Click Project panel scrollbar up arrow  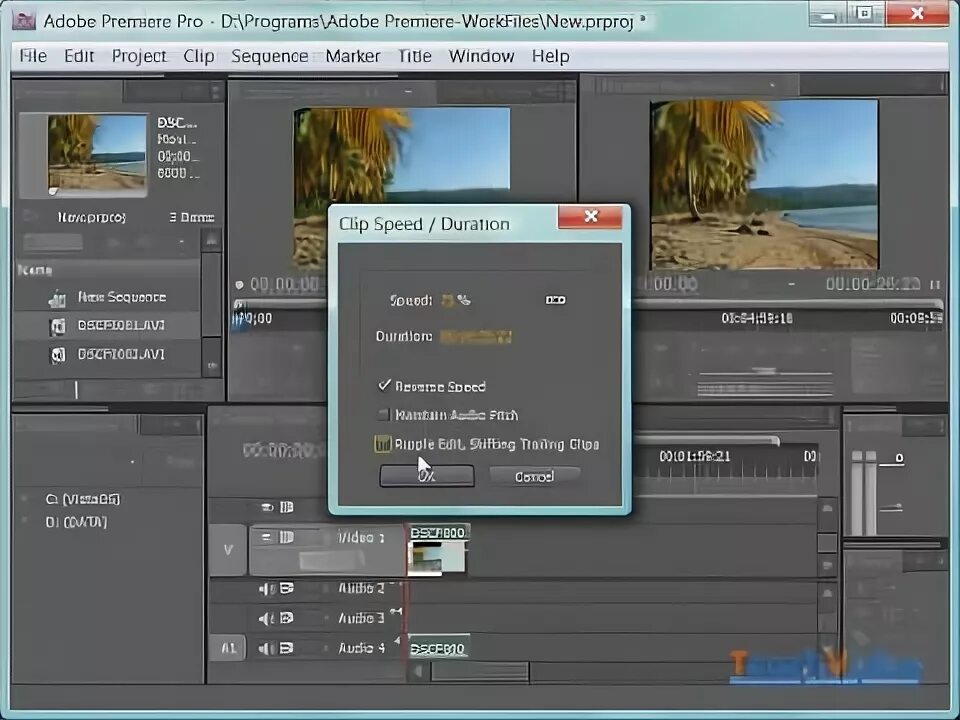pyautogui.click(x=211, y=239)
